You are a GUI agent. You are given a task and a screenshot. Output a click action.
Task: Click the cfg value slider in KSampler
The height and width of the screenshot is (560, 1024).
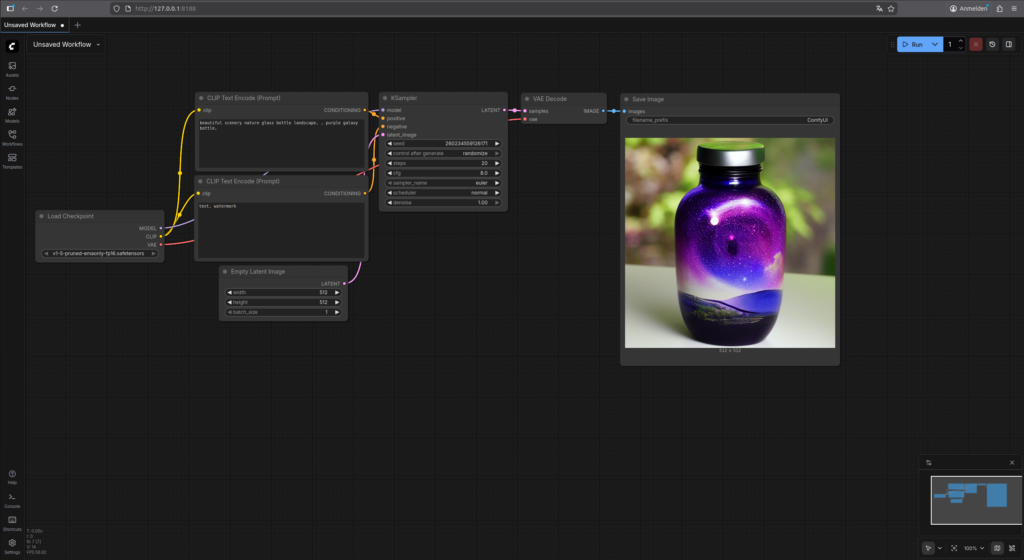click(443, 173)
